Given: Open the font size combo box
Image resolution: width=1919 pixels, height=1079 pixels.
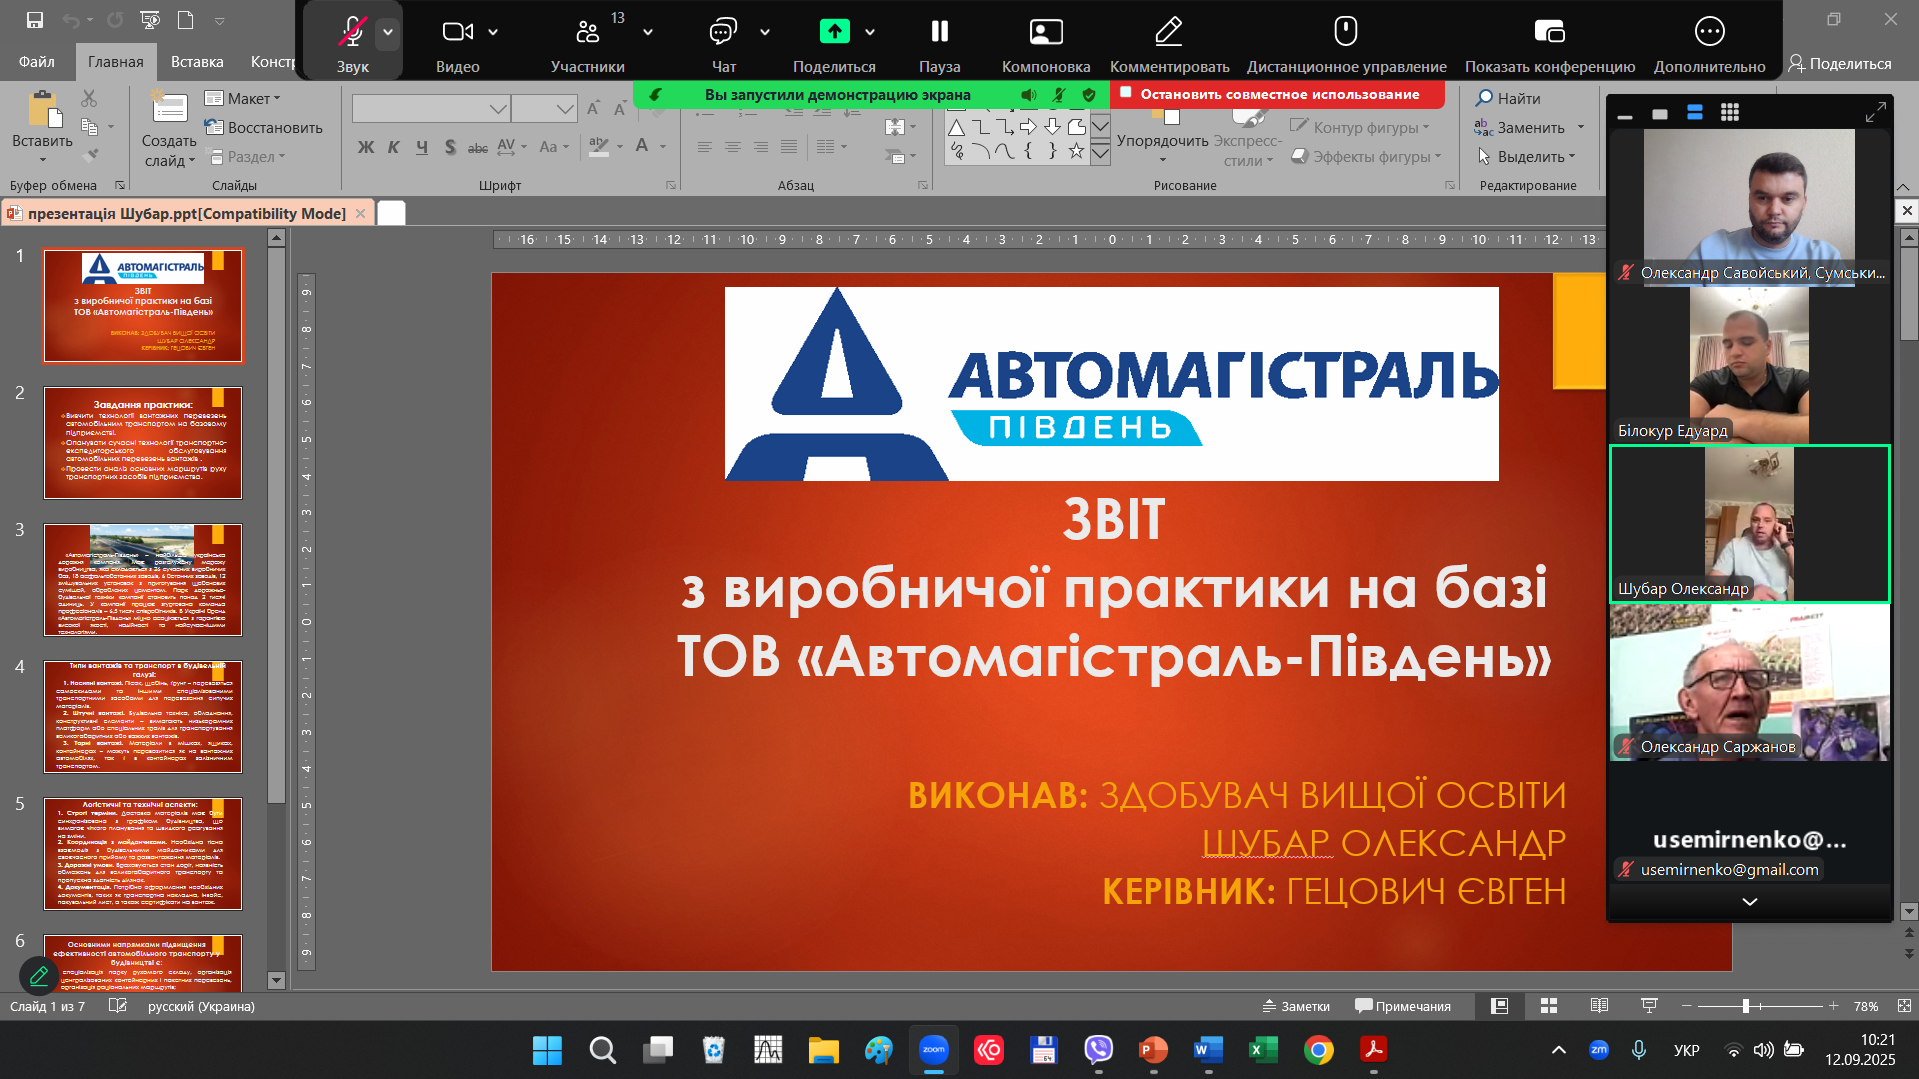Looking at the screenshot, I should (x=545, y=108).
